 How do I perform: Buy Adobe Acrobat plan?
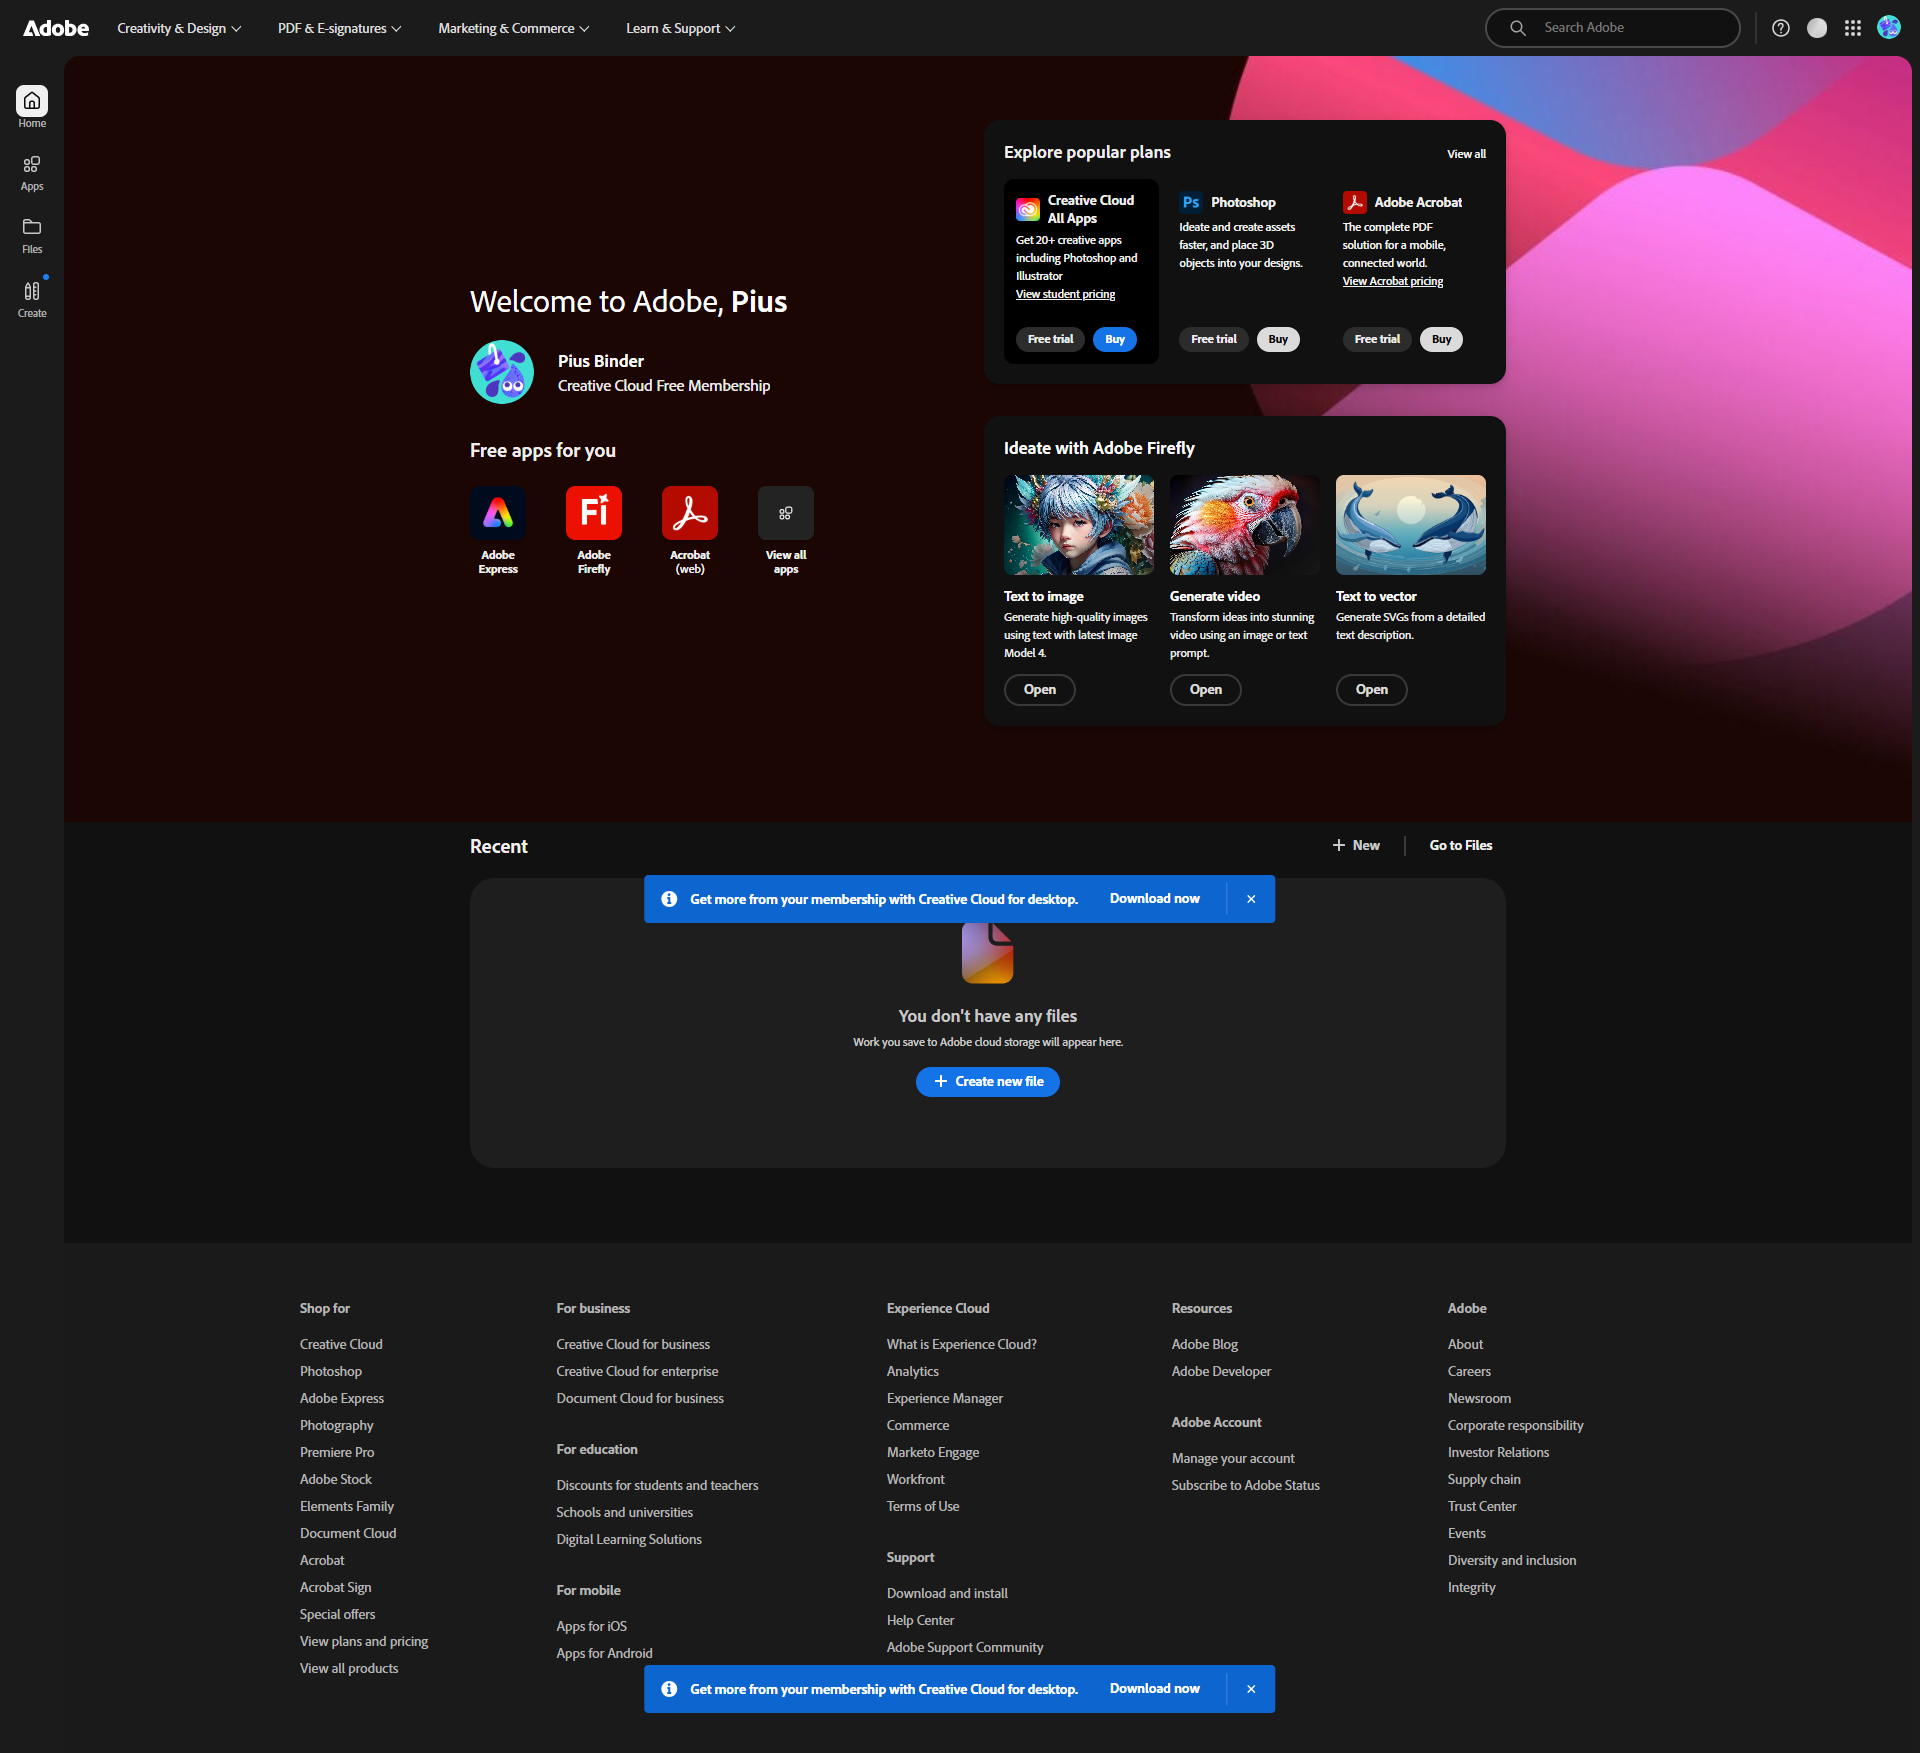tap(1441, 339)
